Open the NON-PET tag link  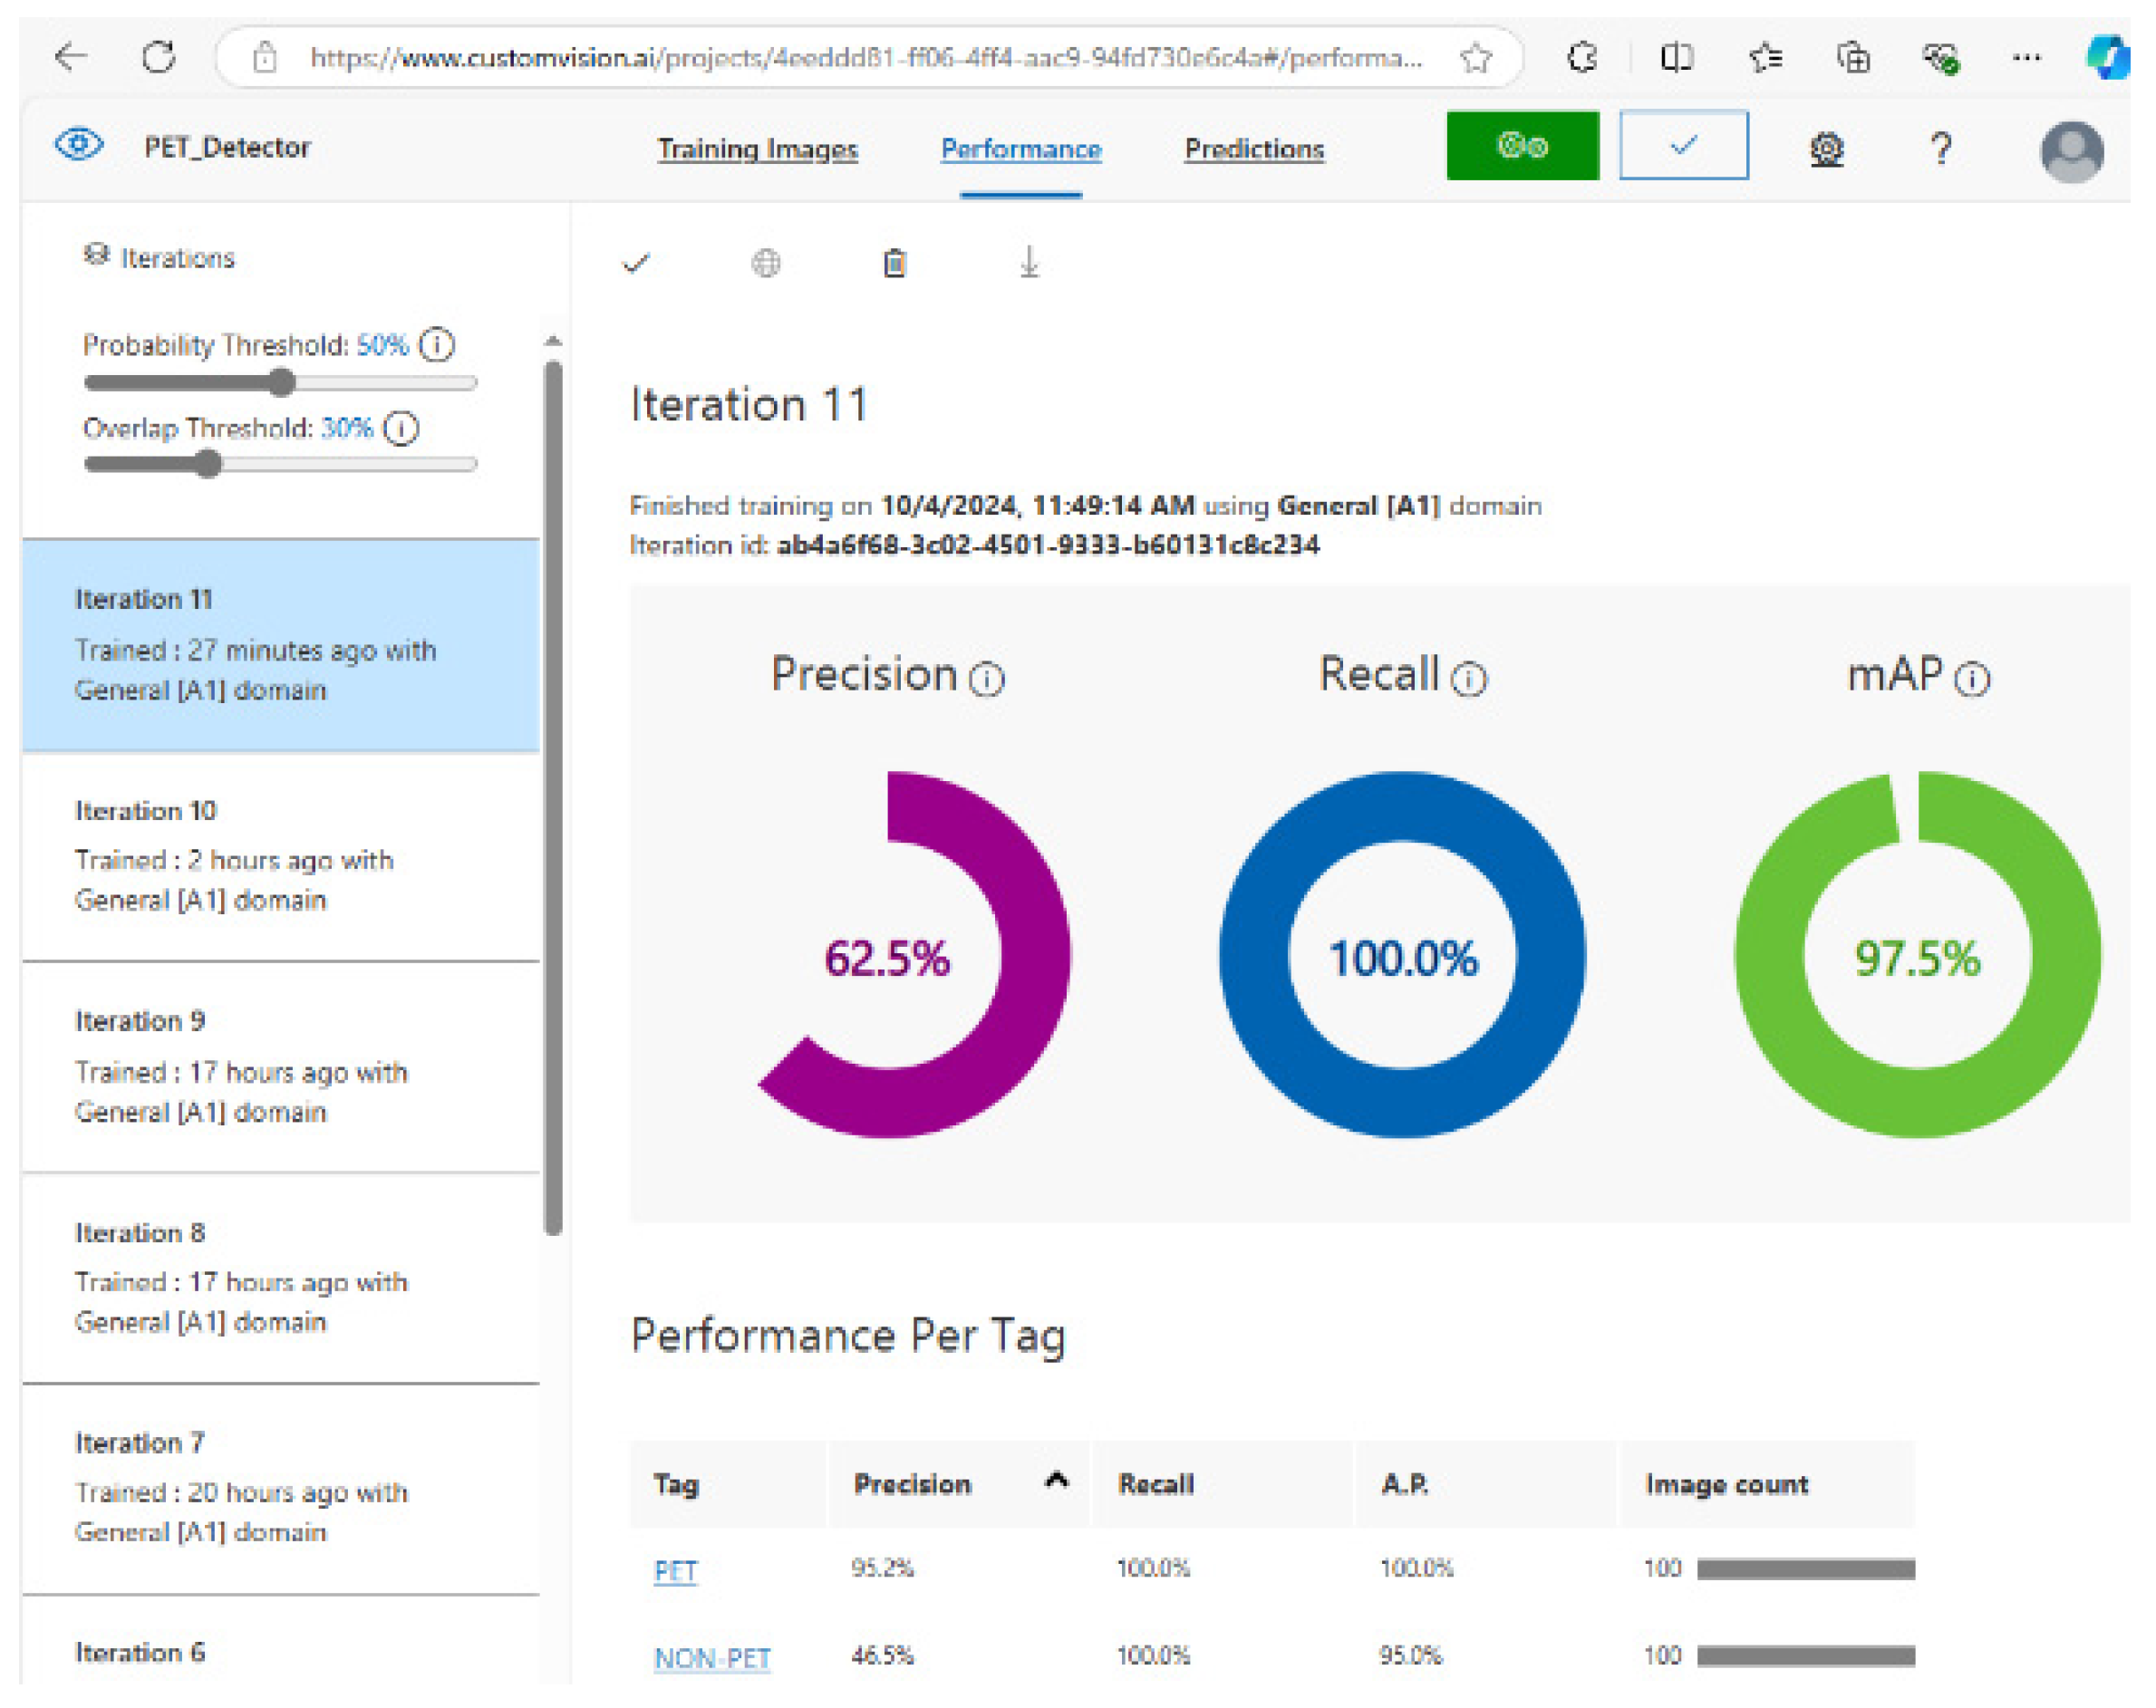(x=712, y=1658)
